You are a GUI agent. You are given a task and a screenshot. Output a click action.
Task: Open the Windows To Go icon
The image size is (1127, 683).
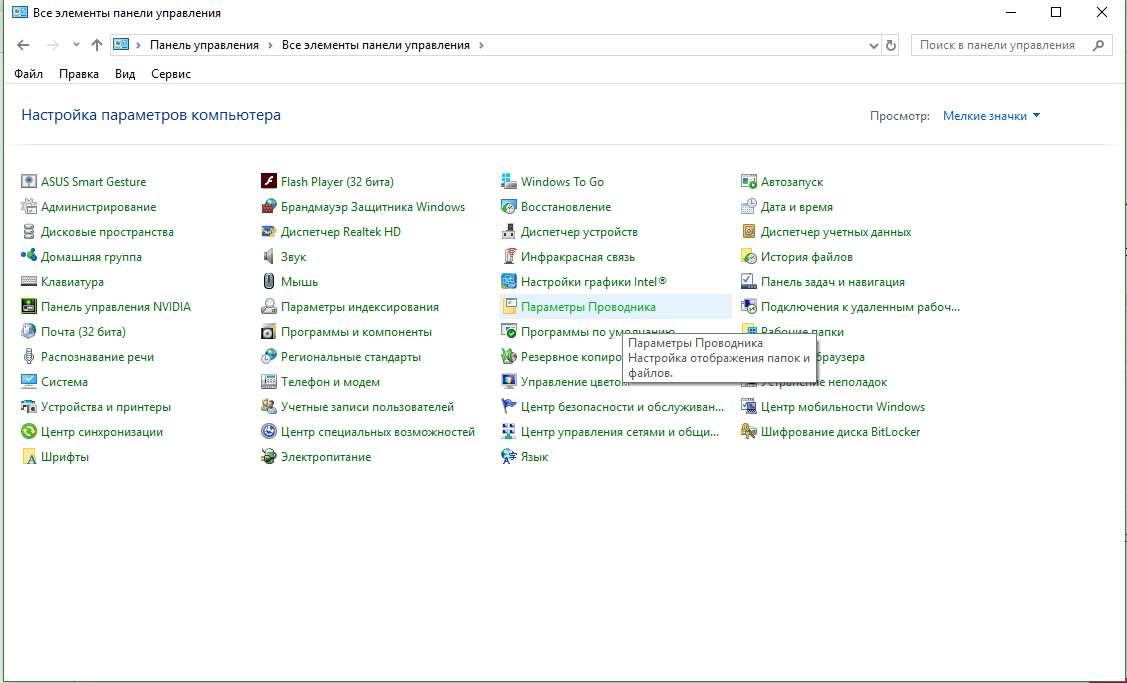tap(509, 182)
